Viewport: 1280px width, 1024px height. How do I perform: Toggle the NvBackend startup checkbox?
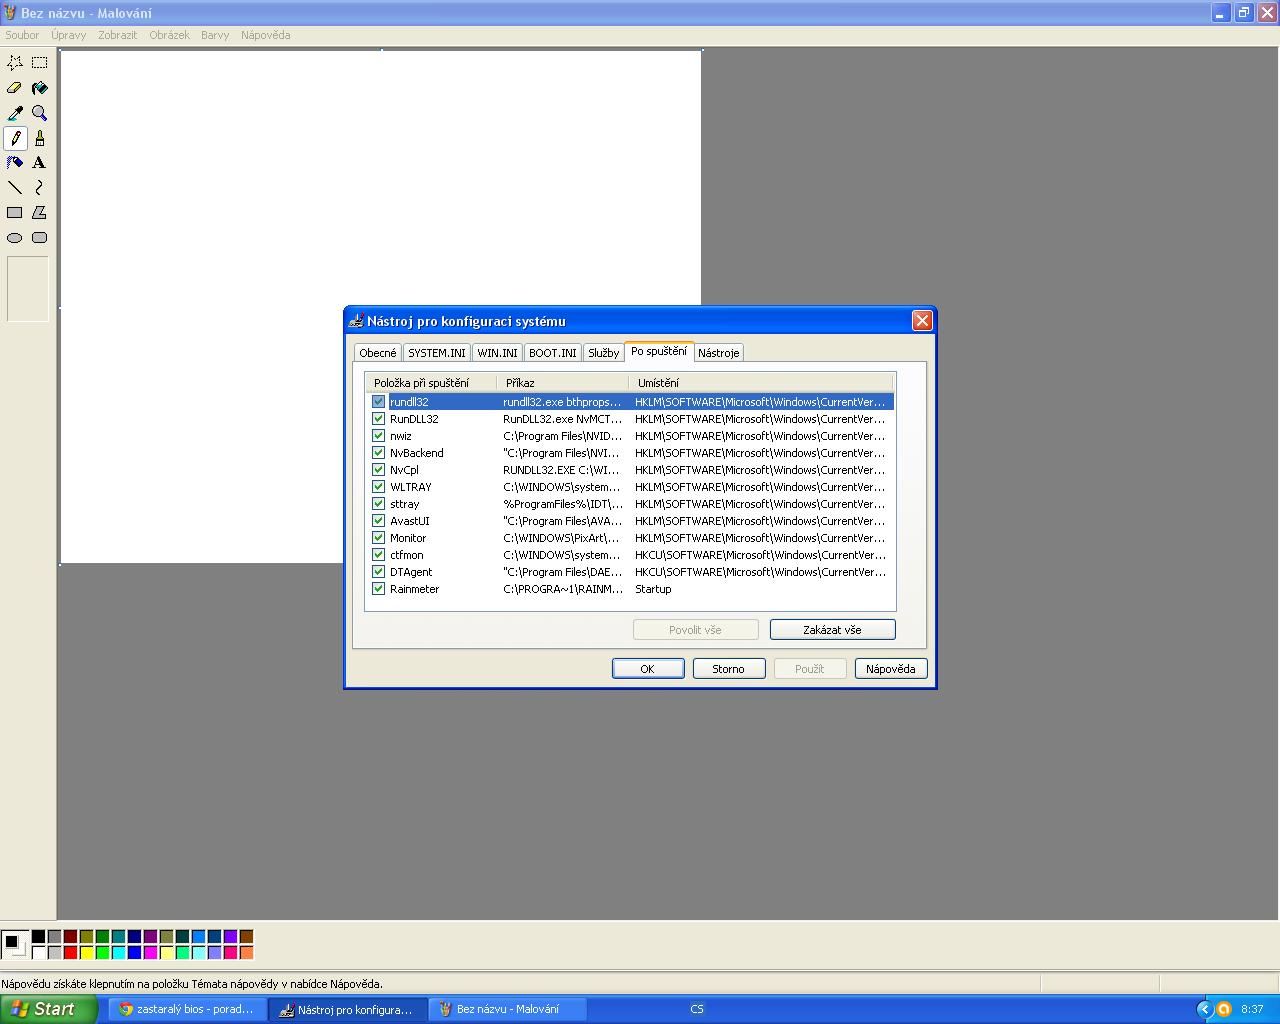click(x=379, y=453)
